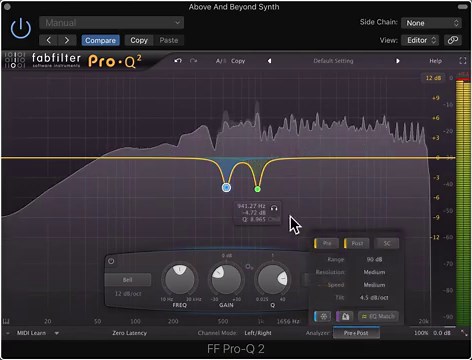Open the Help menu
This screenshot has height=360, width=472.
coord(435,61)
